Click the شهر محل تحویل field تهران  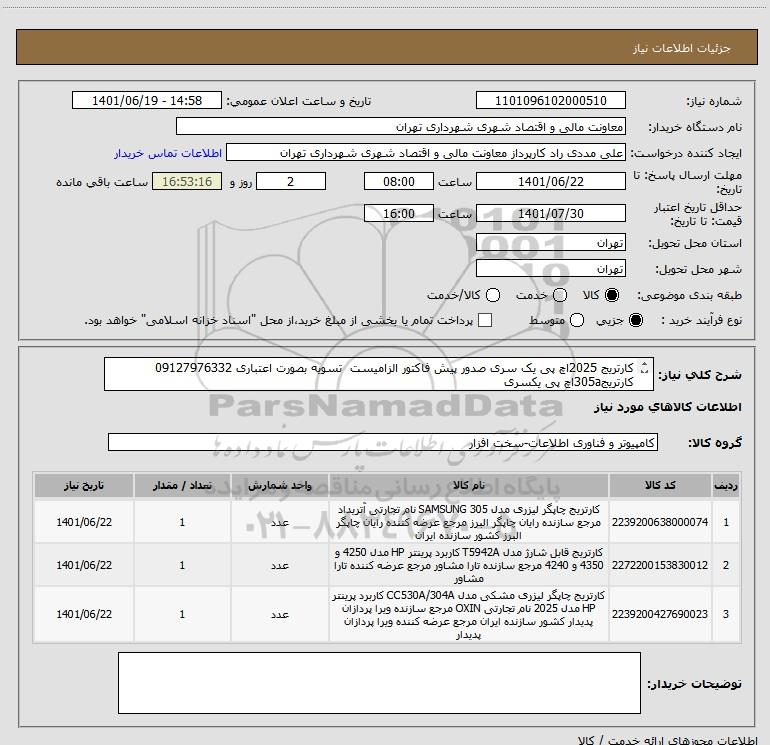(550, 269)
